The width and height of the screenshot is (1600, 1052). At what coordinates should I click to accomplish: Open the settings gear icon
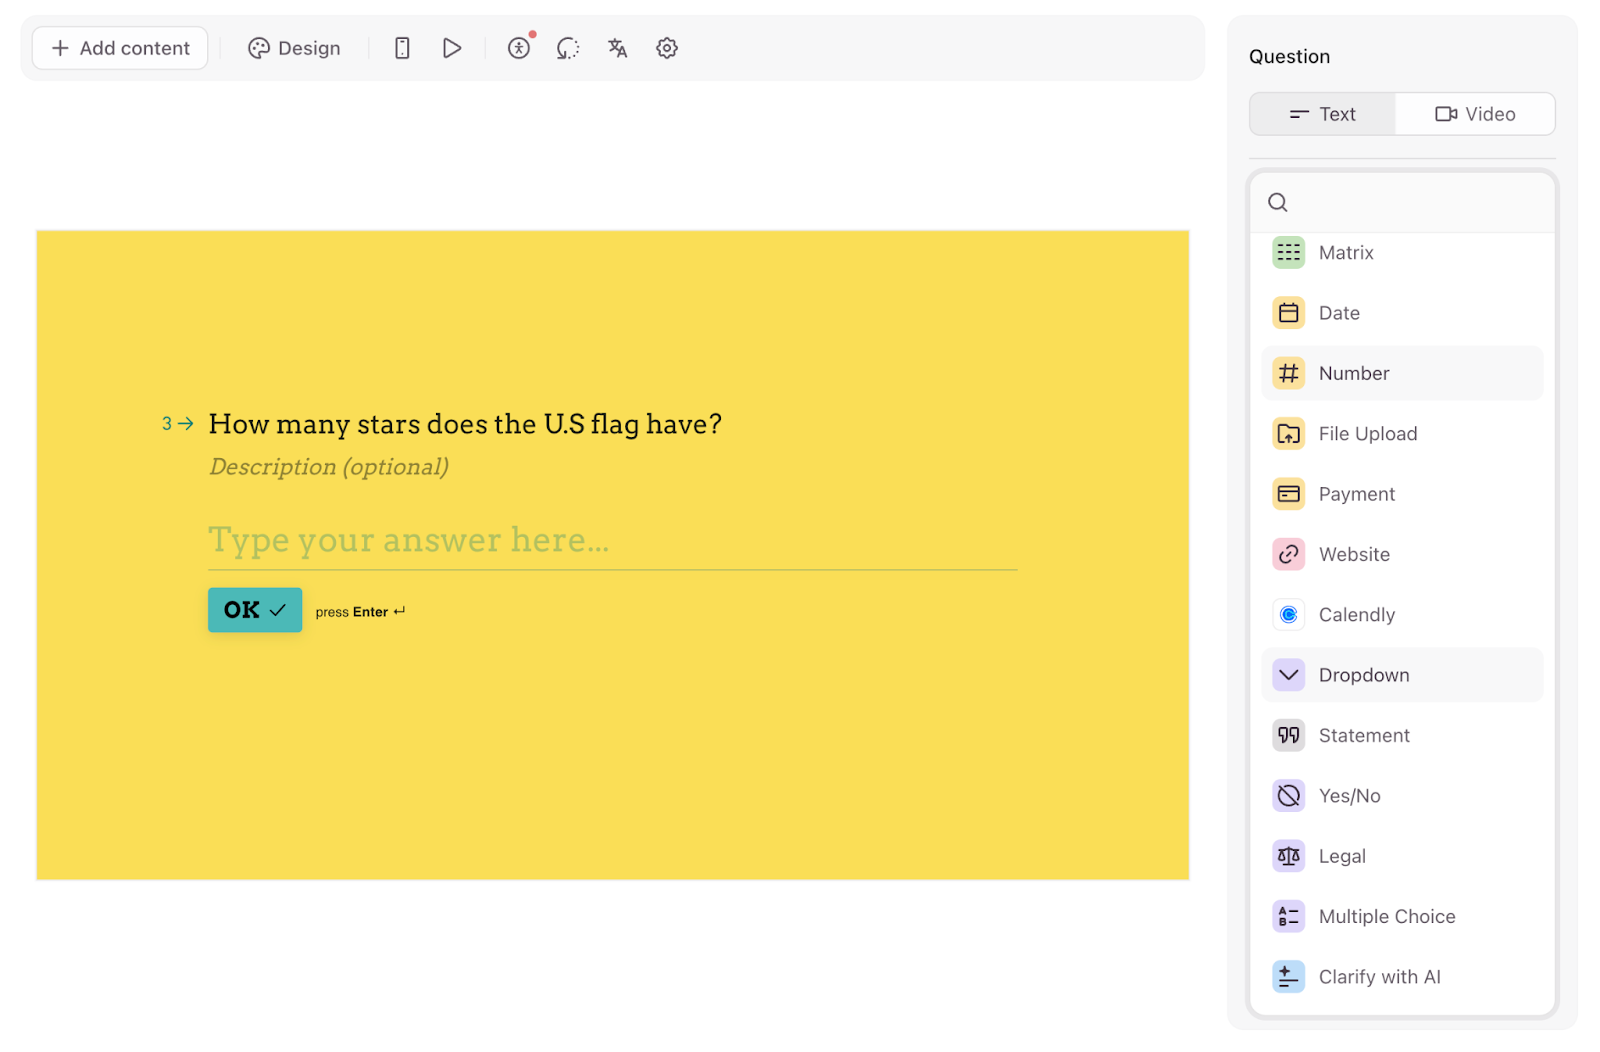667,48
